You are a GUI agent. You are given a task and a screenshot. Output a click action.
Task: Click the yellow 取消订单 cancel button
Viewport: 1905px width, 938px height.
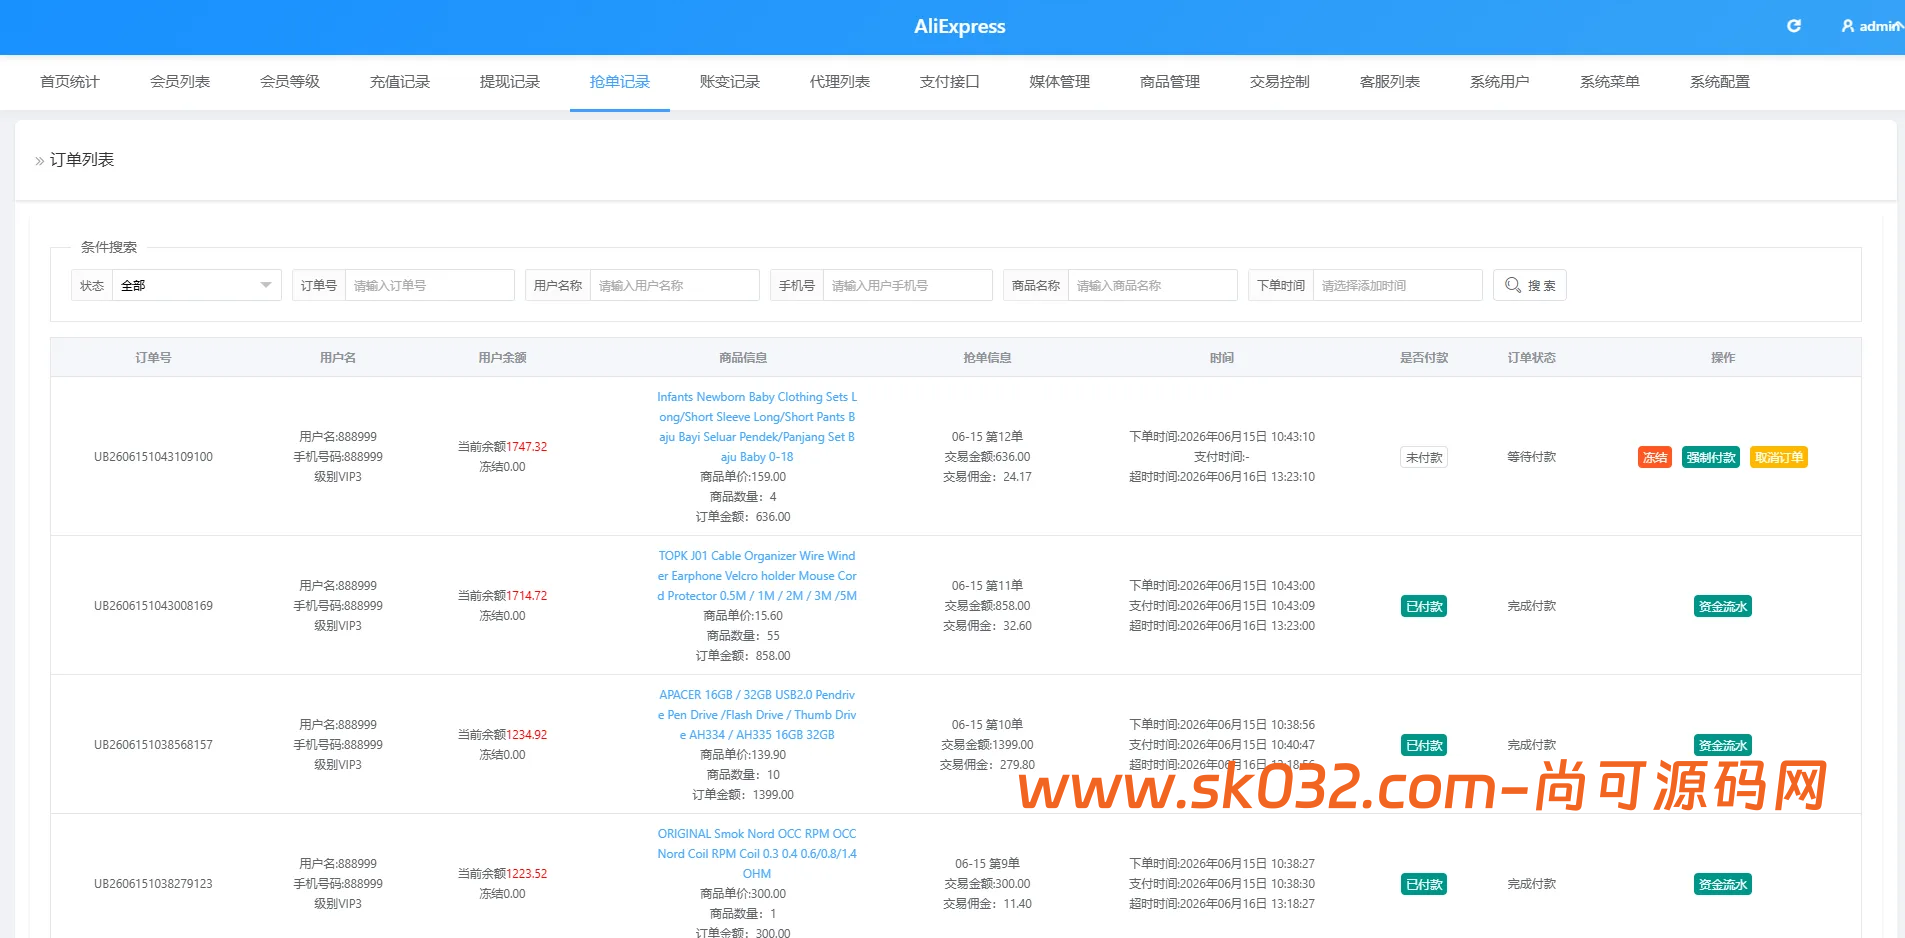click(x=1779, y=457)
